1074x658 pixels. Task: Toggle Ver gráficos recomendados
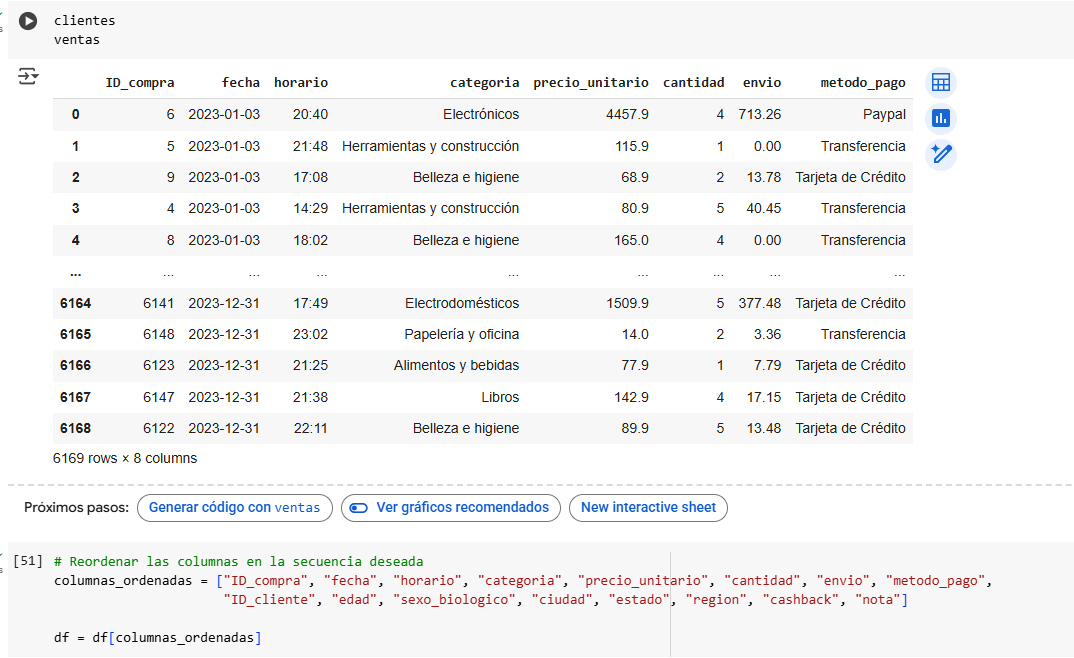pyautogui.click(x=451, y=508)
